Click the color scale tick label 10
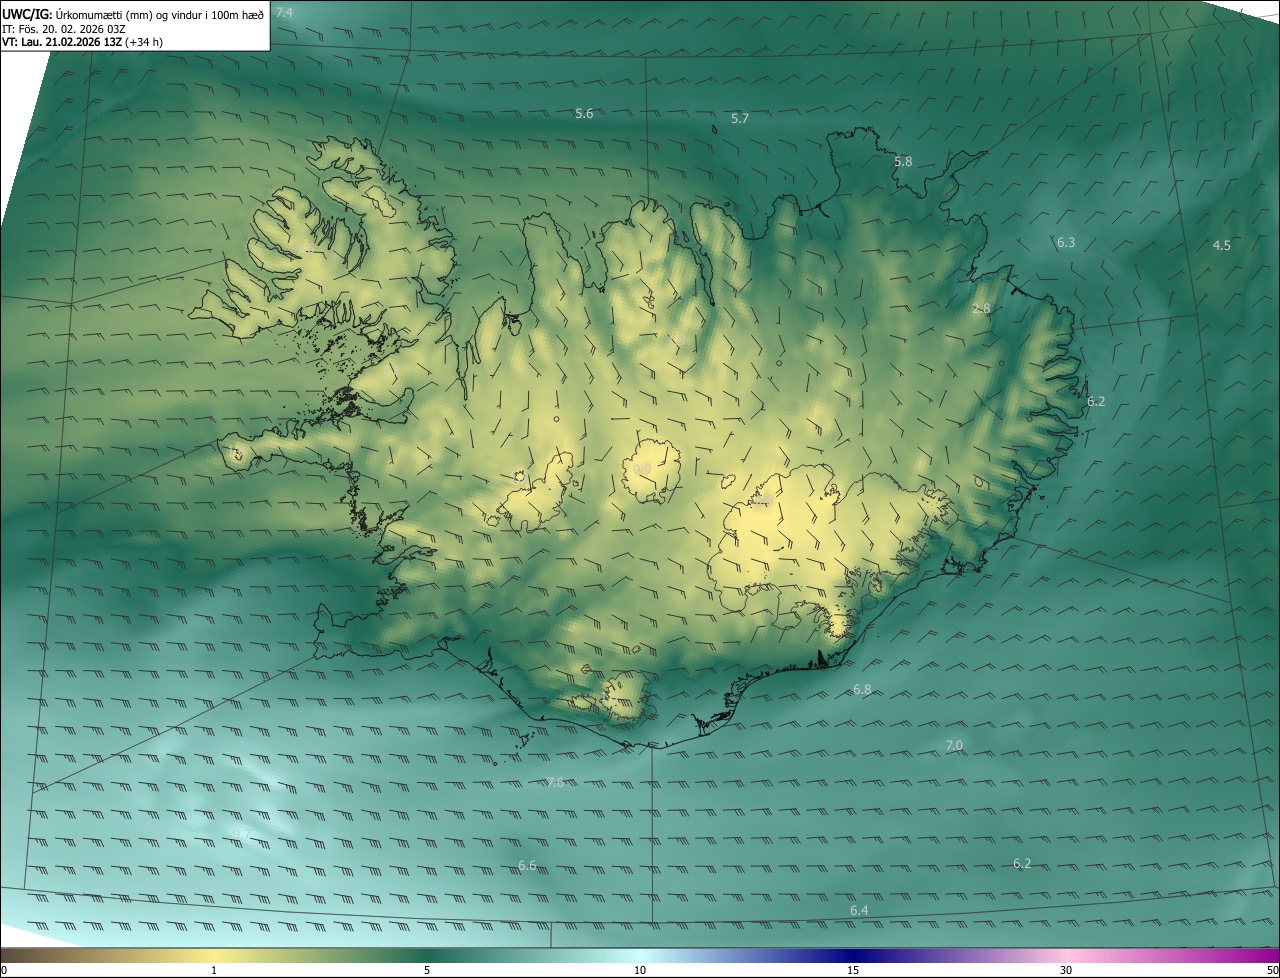Viewport: 1280px width, 978px height. pos(640,971)
